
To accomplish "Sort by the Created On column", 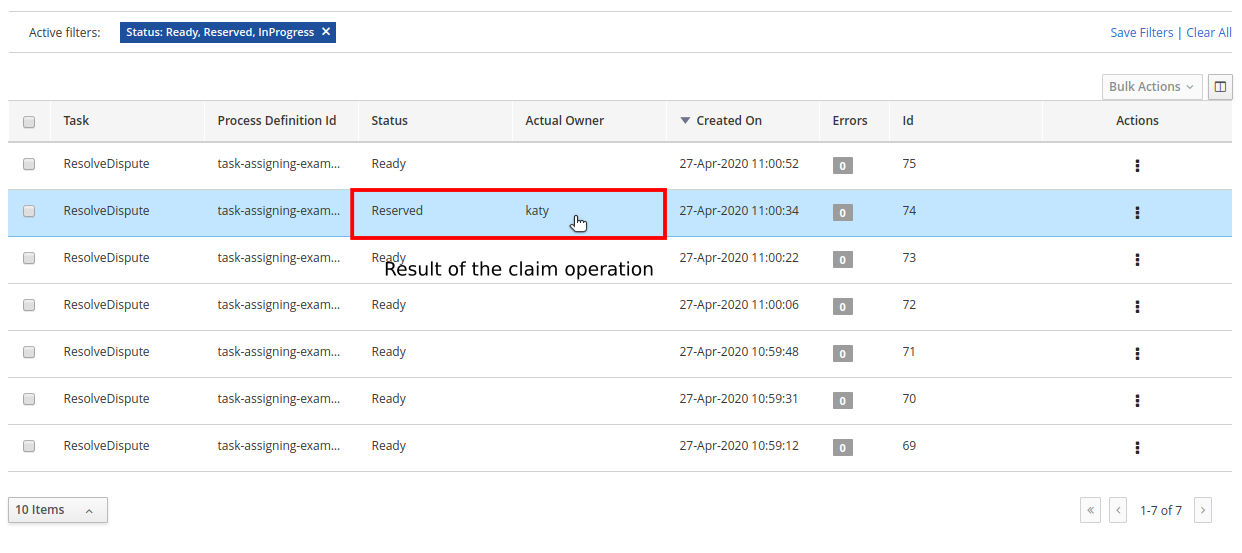I will coord(728,121).
